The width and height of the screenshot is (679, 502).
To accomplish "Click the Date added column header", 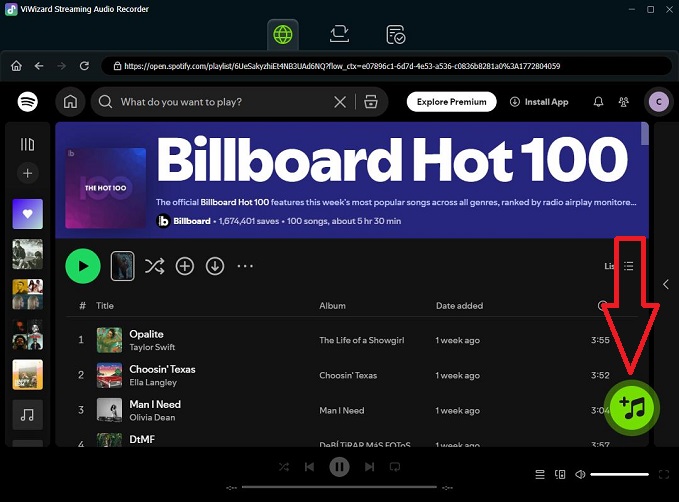I will pyautogui.click(x=459, y=305).
